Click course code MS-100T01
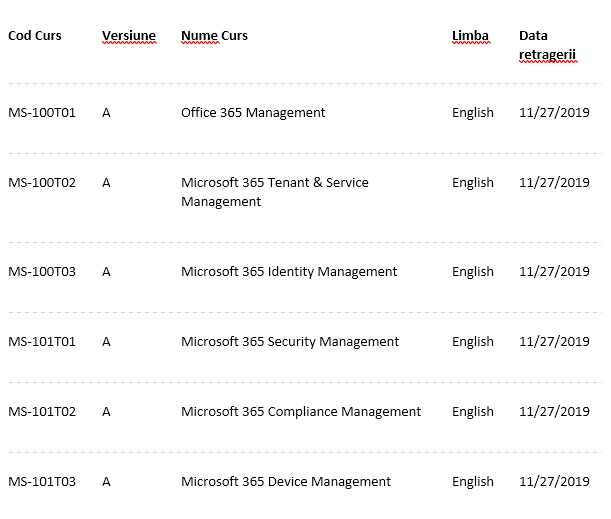611x519 pixels. (x=42, y=113)
